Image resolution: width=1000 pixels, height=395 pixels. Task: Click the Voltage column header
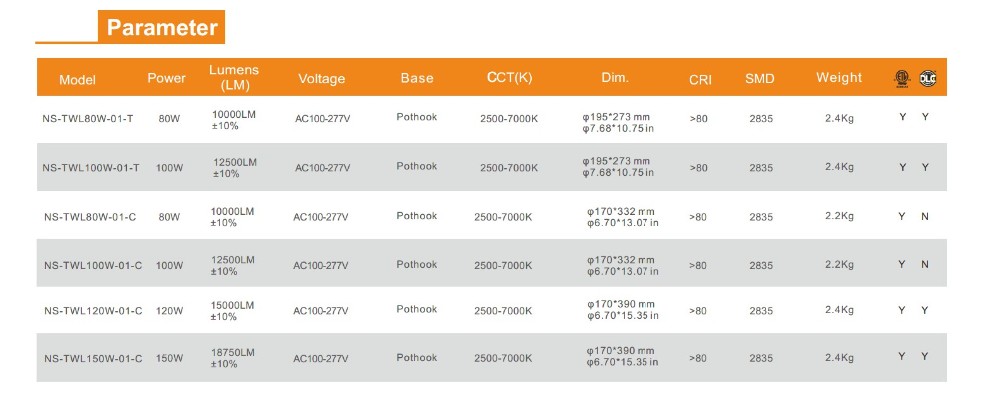pos(321,79)
